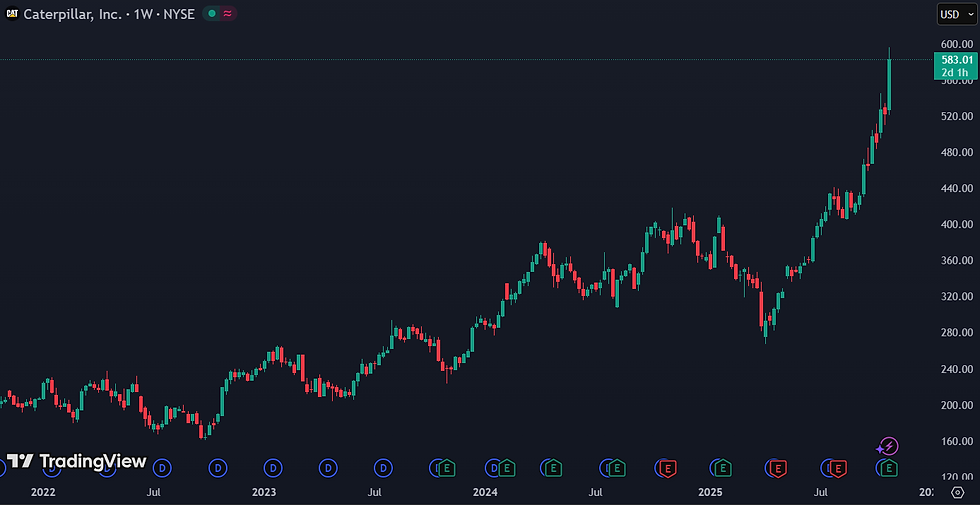Open the USD currency dropdown
980x505 pixels.
click(x=956, y=14)
